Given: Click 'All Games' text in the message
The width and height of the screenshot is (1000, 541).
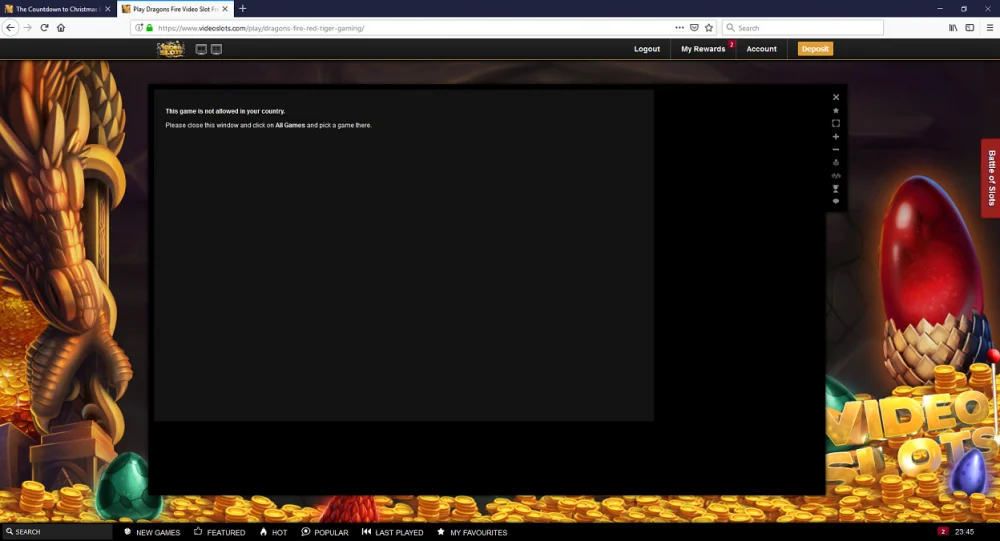Looking at the screenshot, I should (290, 125).
